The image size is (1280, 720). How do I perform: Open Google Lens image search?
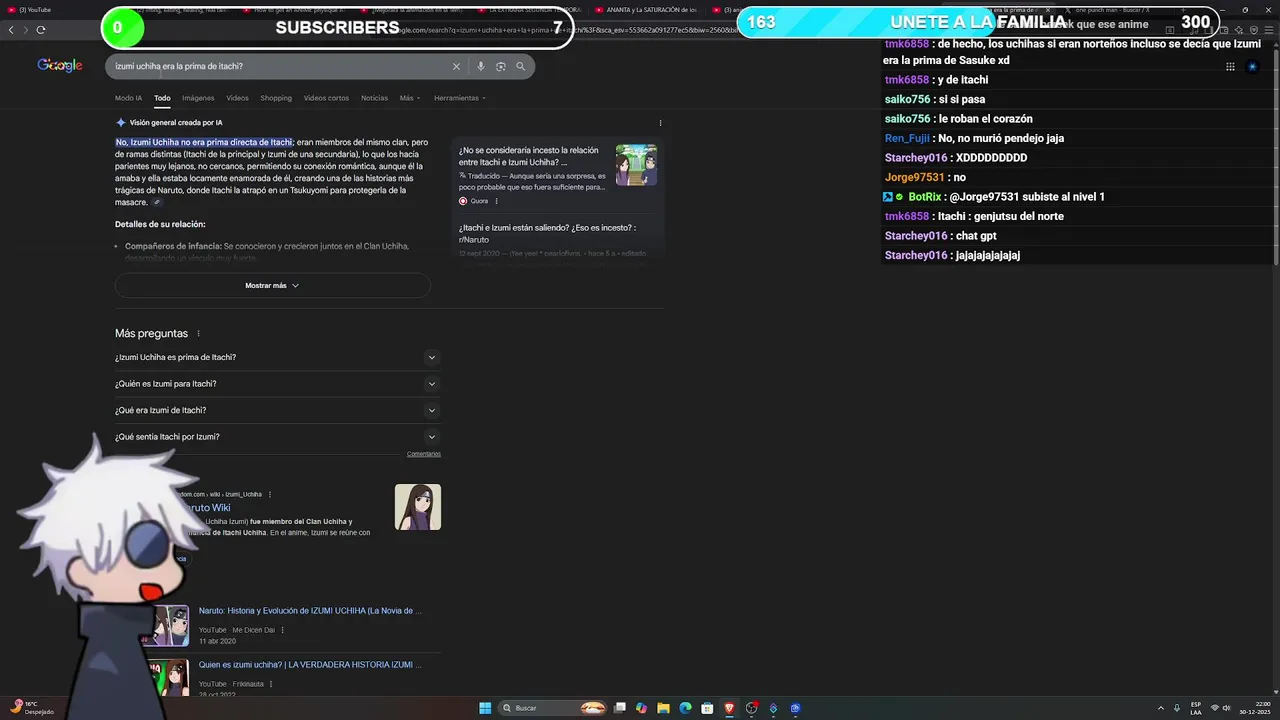[501, 66]
